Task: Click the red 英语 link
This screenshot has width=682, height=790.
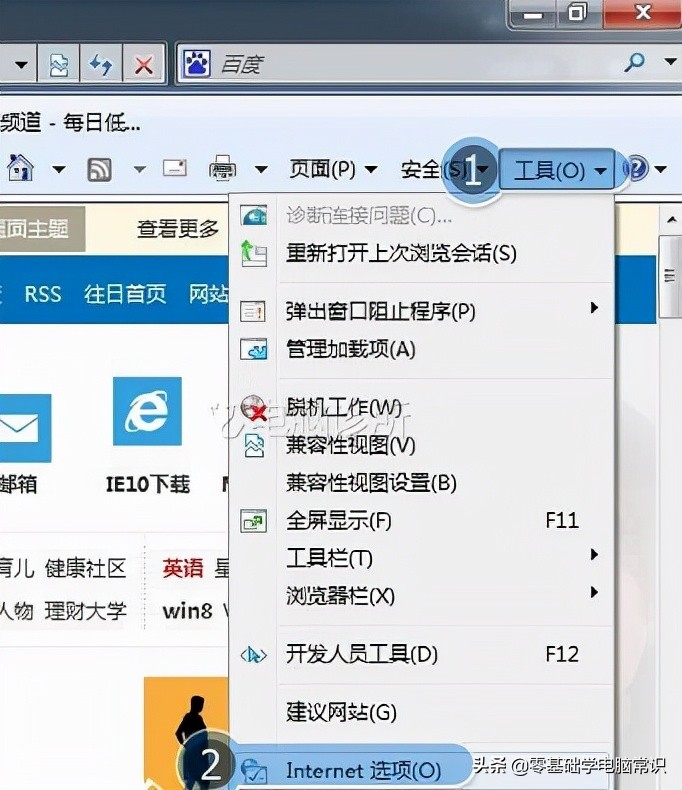Action: [183, 568]
